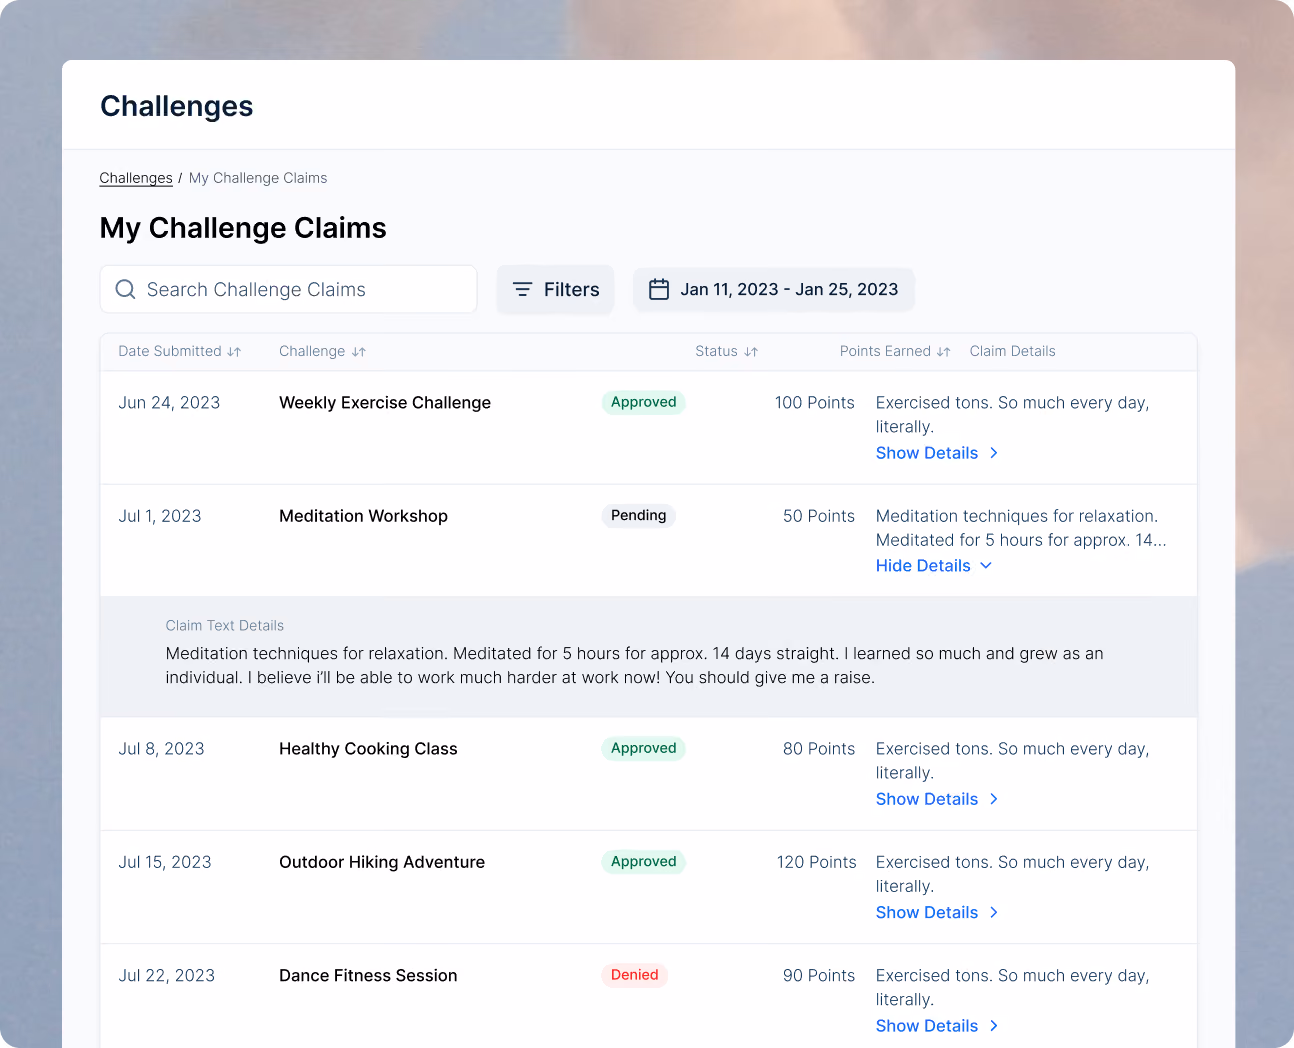Click the search magnifier icon
Screen dimensions: 1294x1048
pos(125,289)
